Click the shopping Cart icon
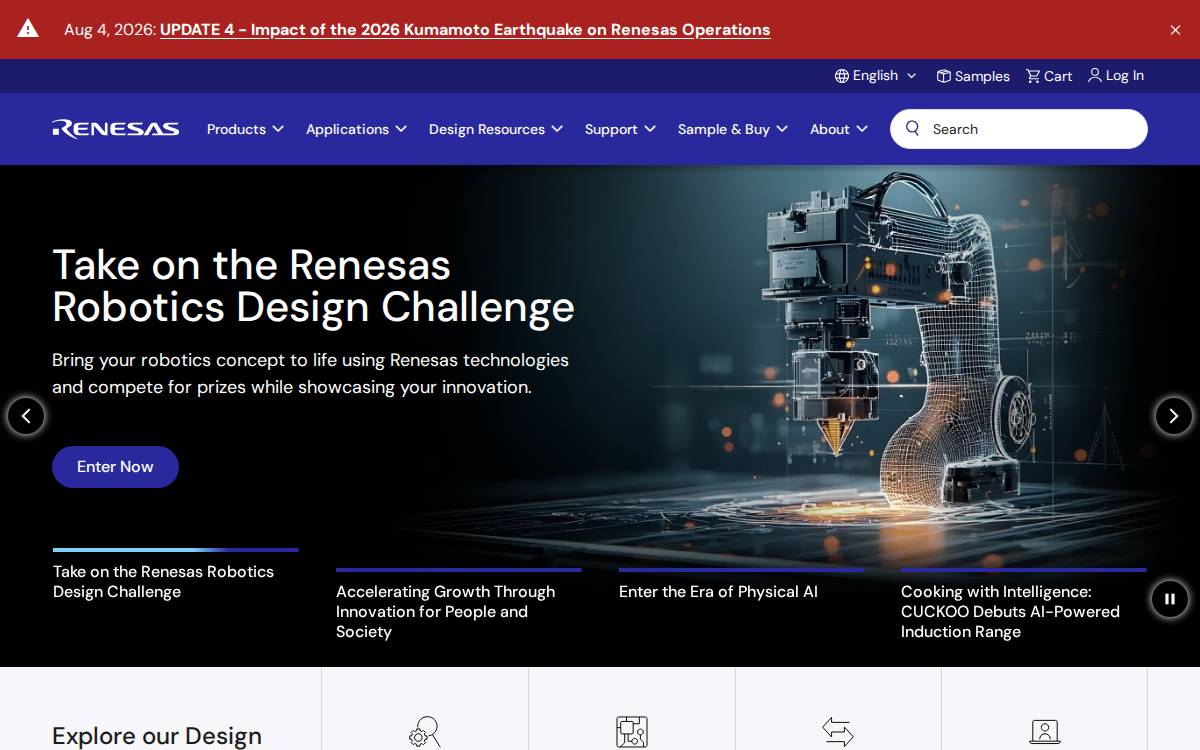This screenshot has width=1200, height=750. (x=1033, y=76)
